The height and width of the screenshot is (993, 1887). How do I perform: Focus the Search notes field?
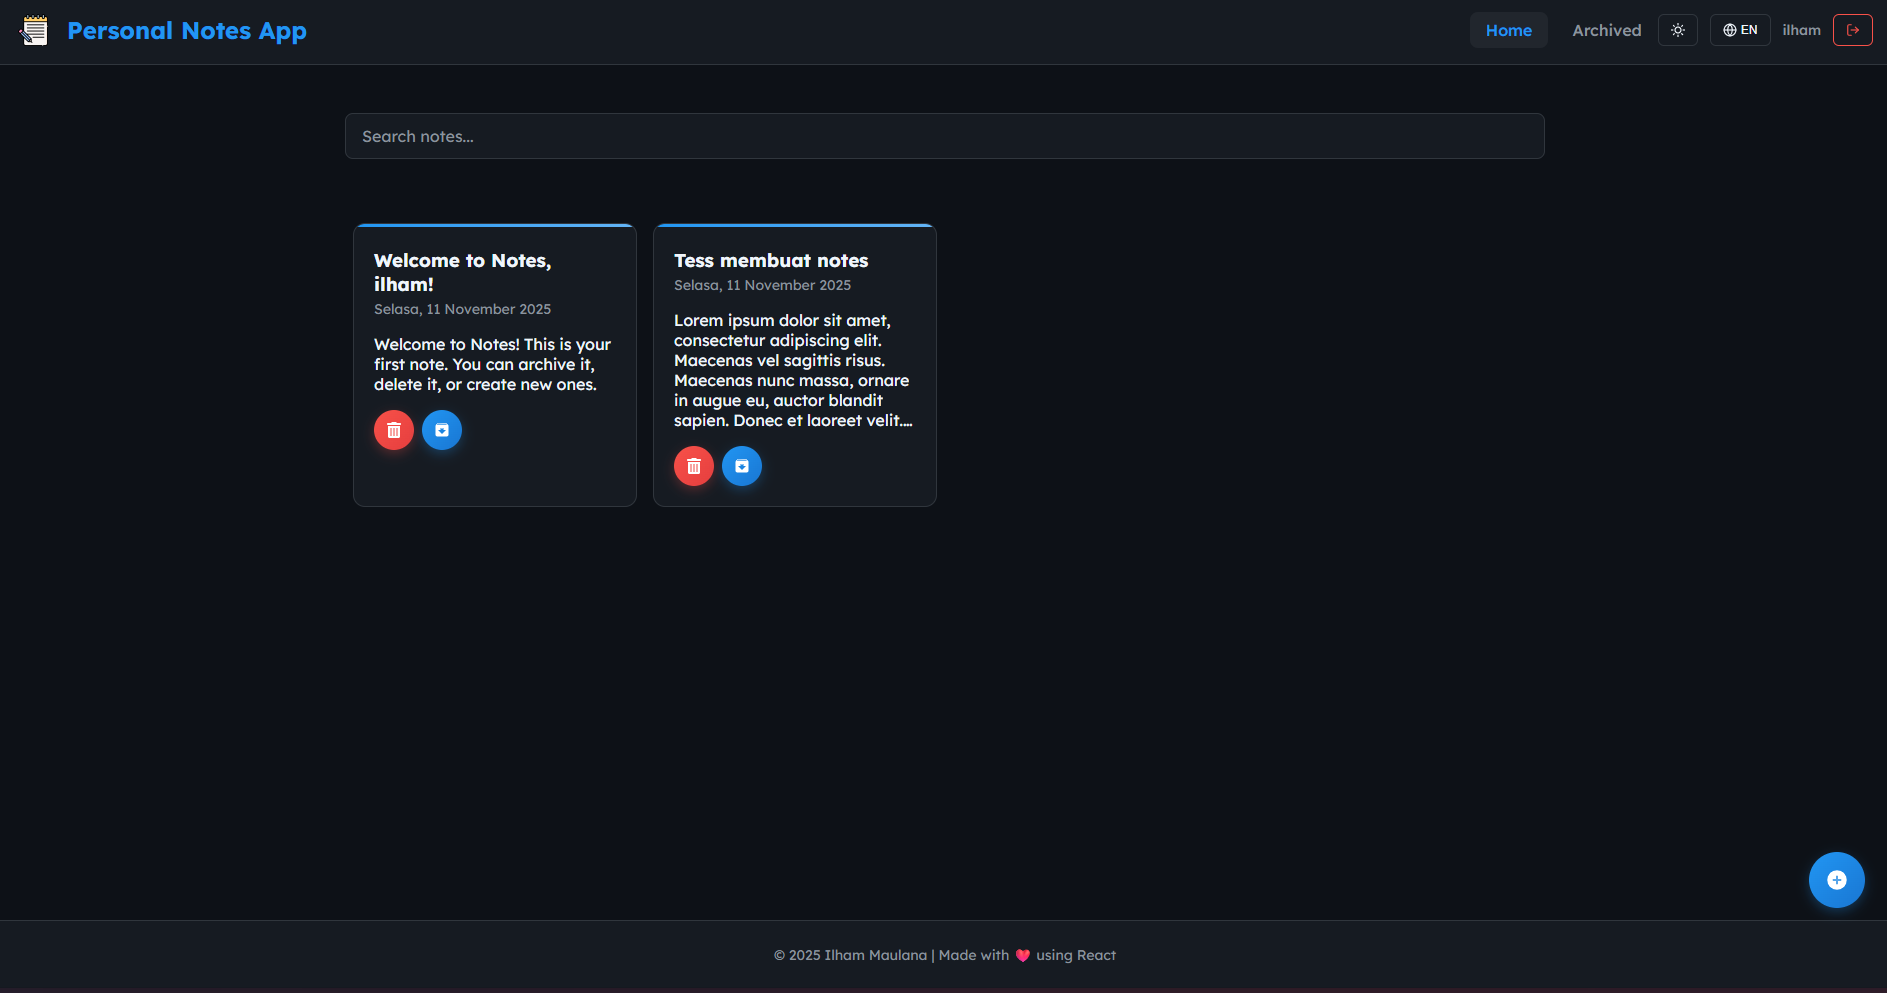tap(944, 136)
